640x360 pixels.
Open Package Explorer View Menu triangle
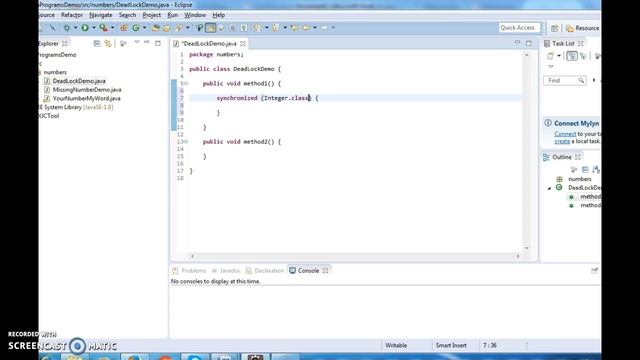(137, 42)
